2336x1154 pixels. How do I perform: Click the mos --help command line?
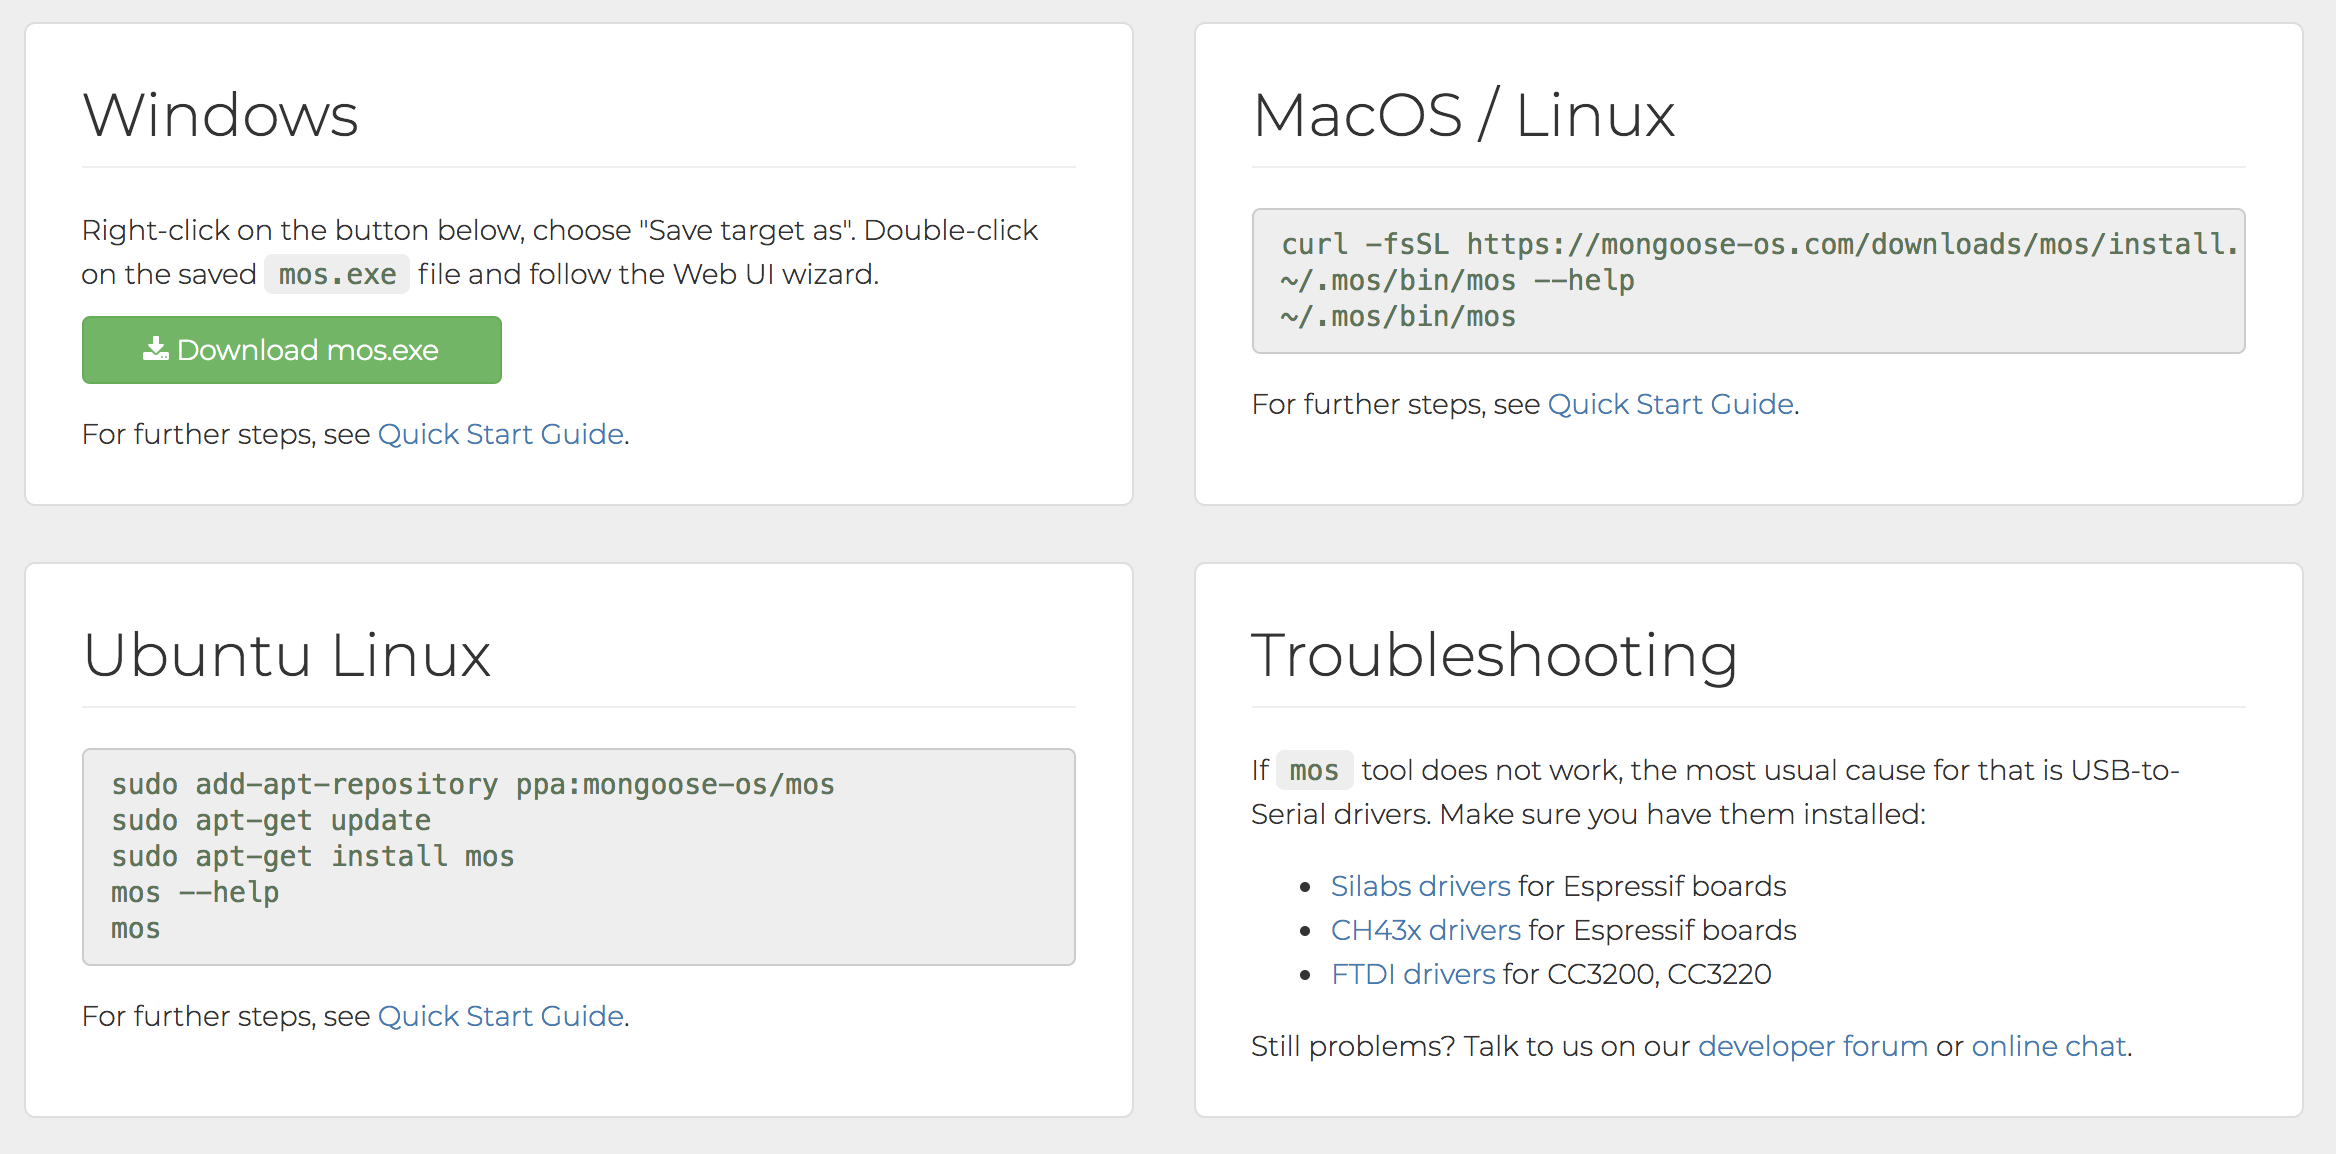(x=194, y=892)
